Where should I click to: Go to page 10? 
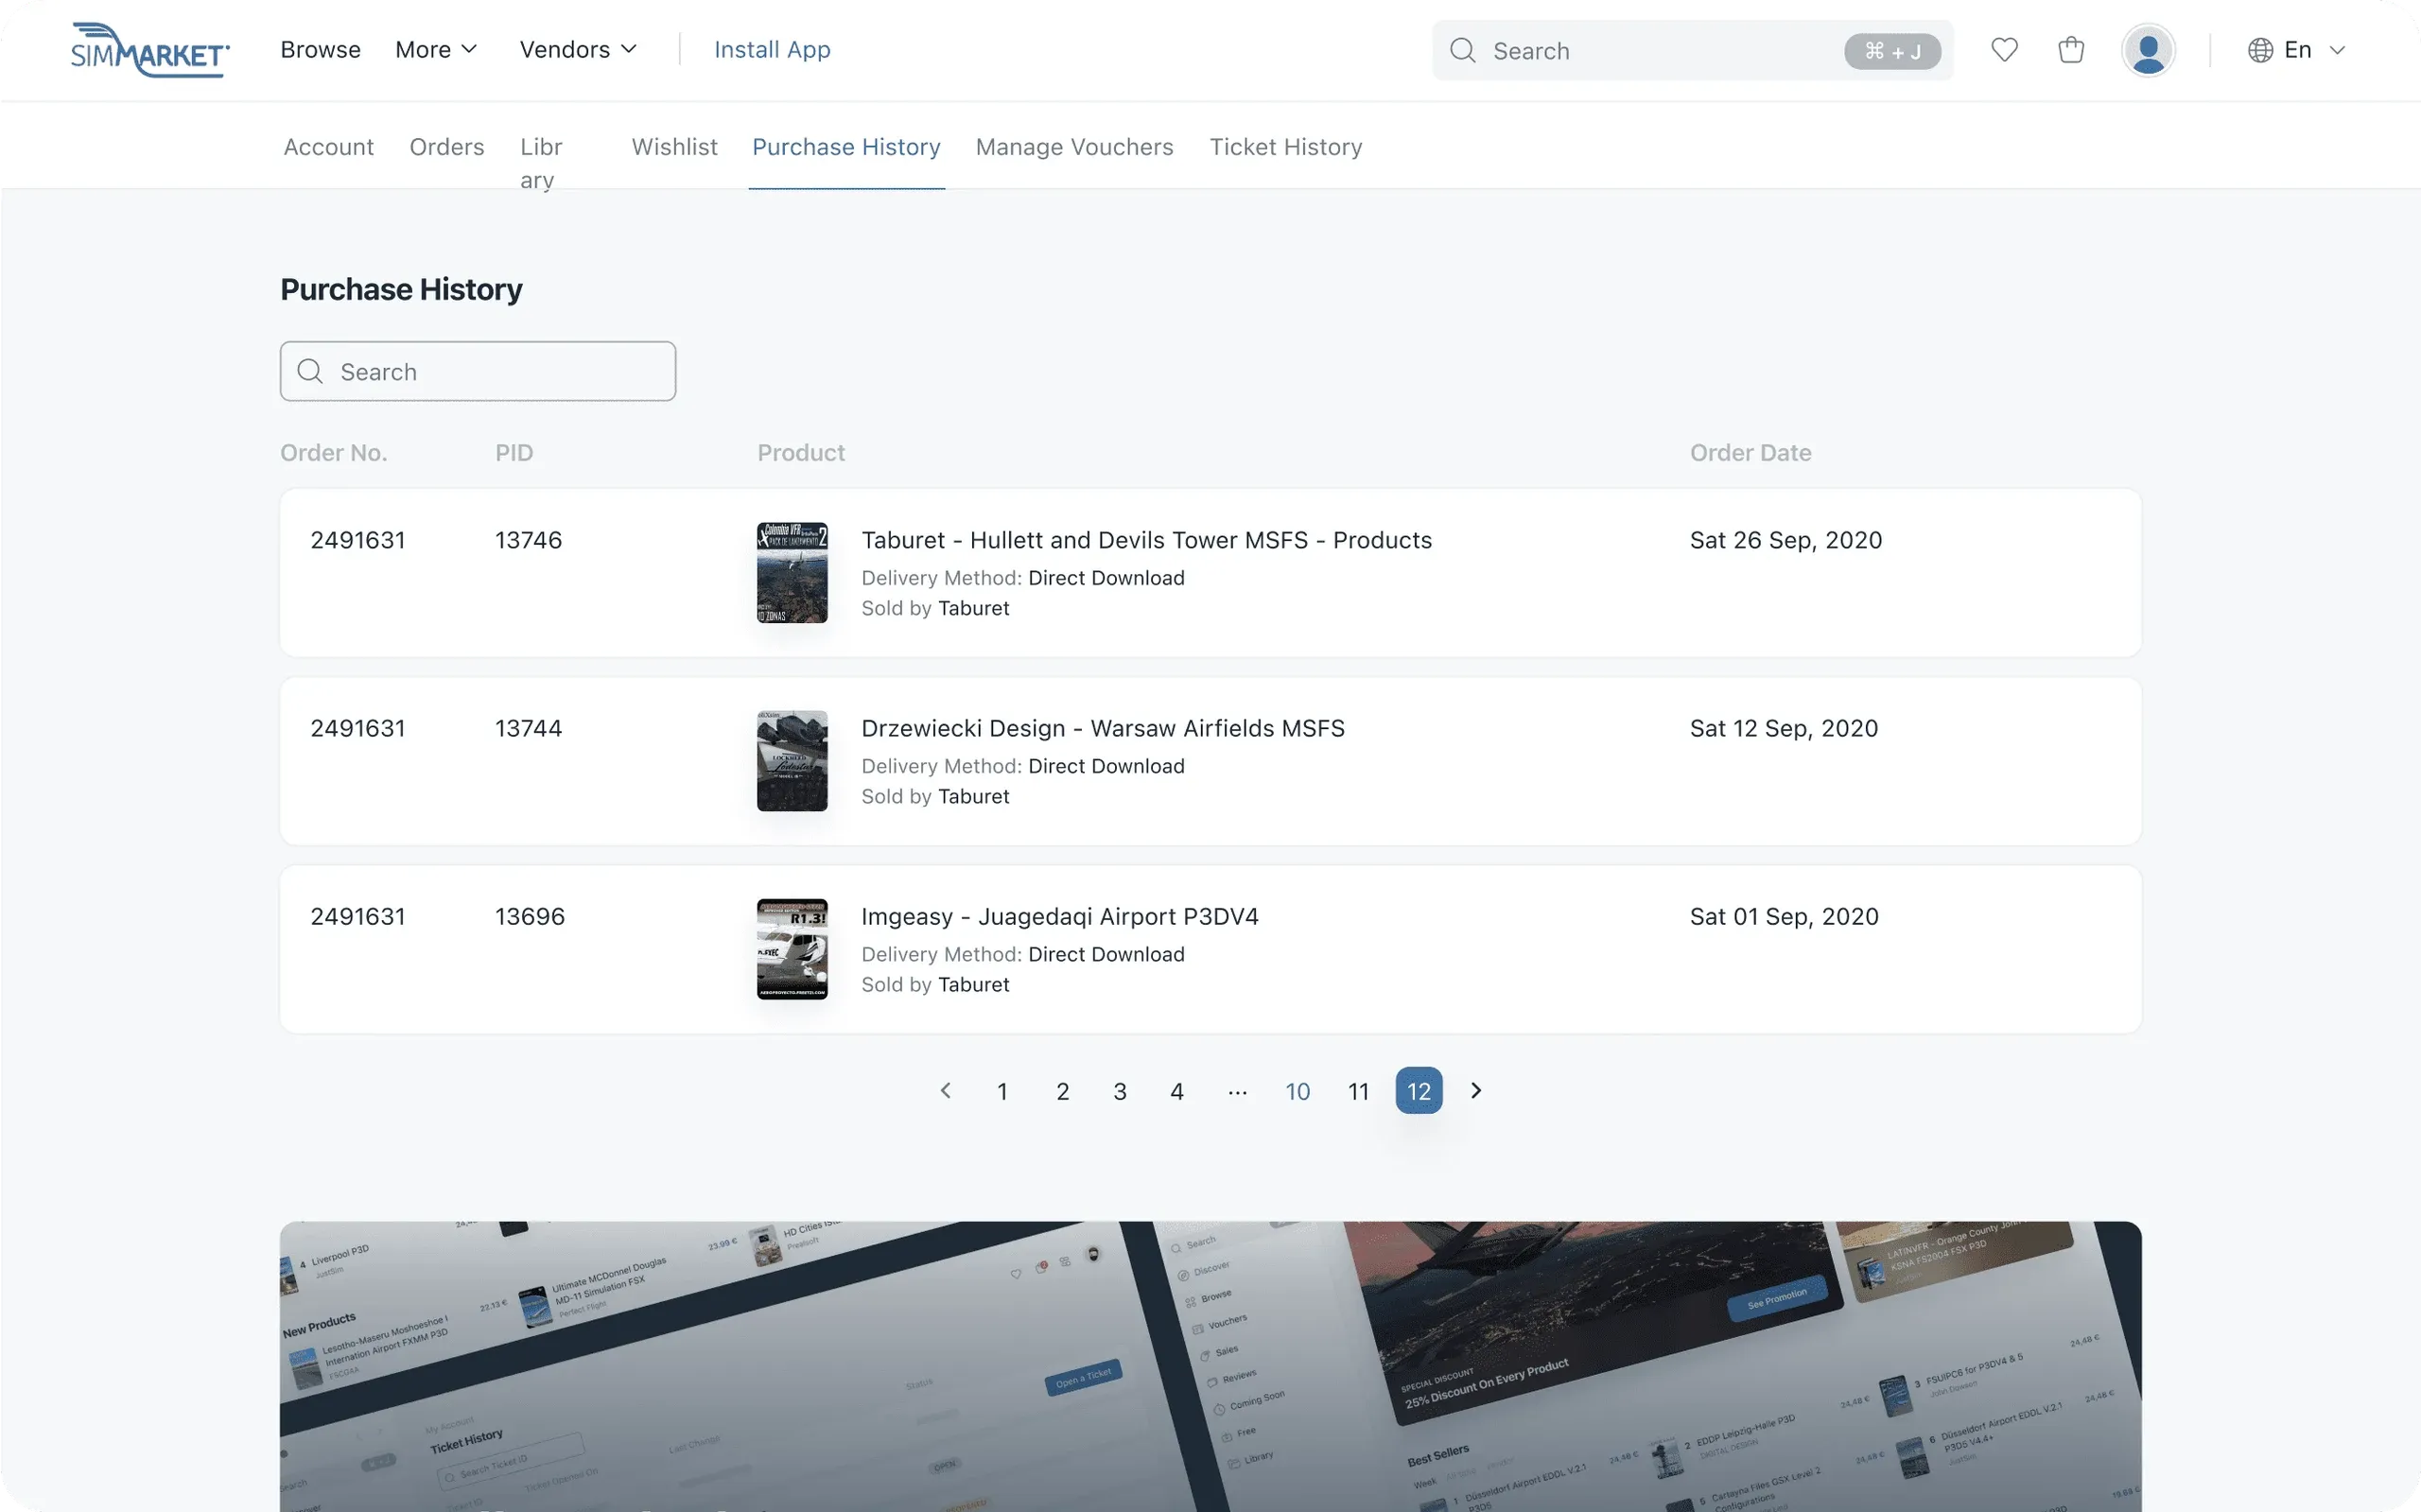[1297, 1091]
